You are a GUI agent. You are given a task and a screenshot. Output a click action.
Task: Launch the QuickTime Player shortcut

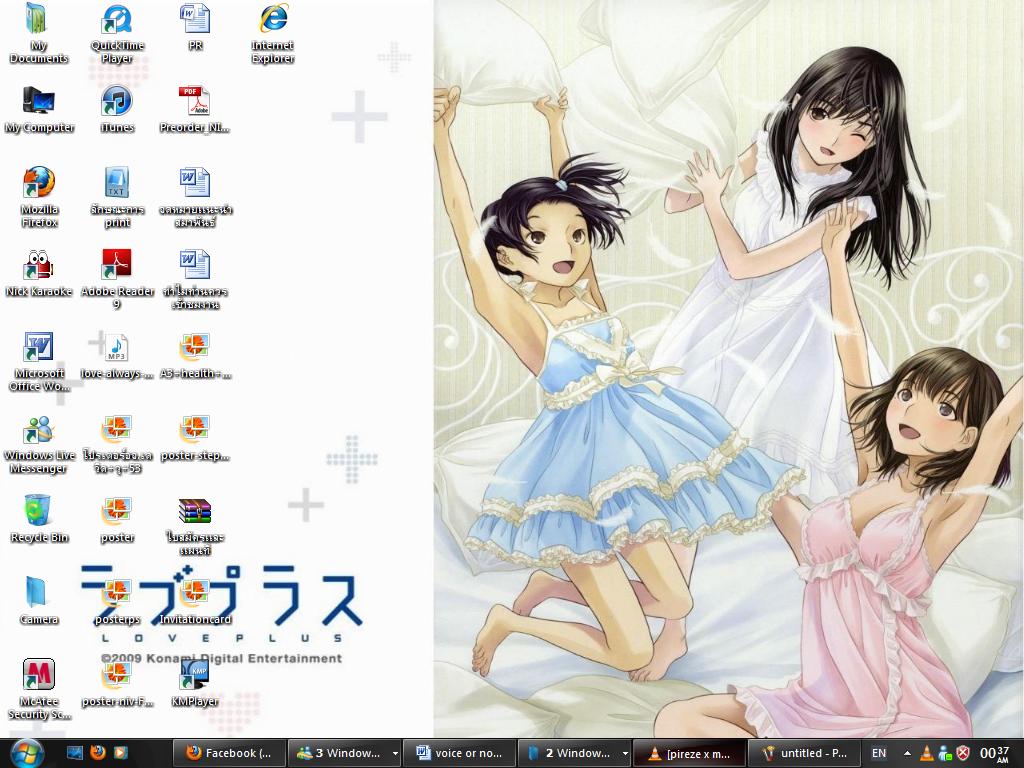117,33
